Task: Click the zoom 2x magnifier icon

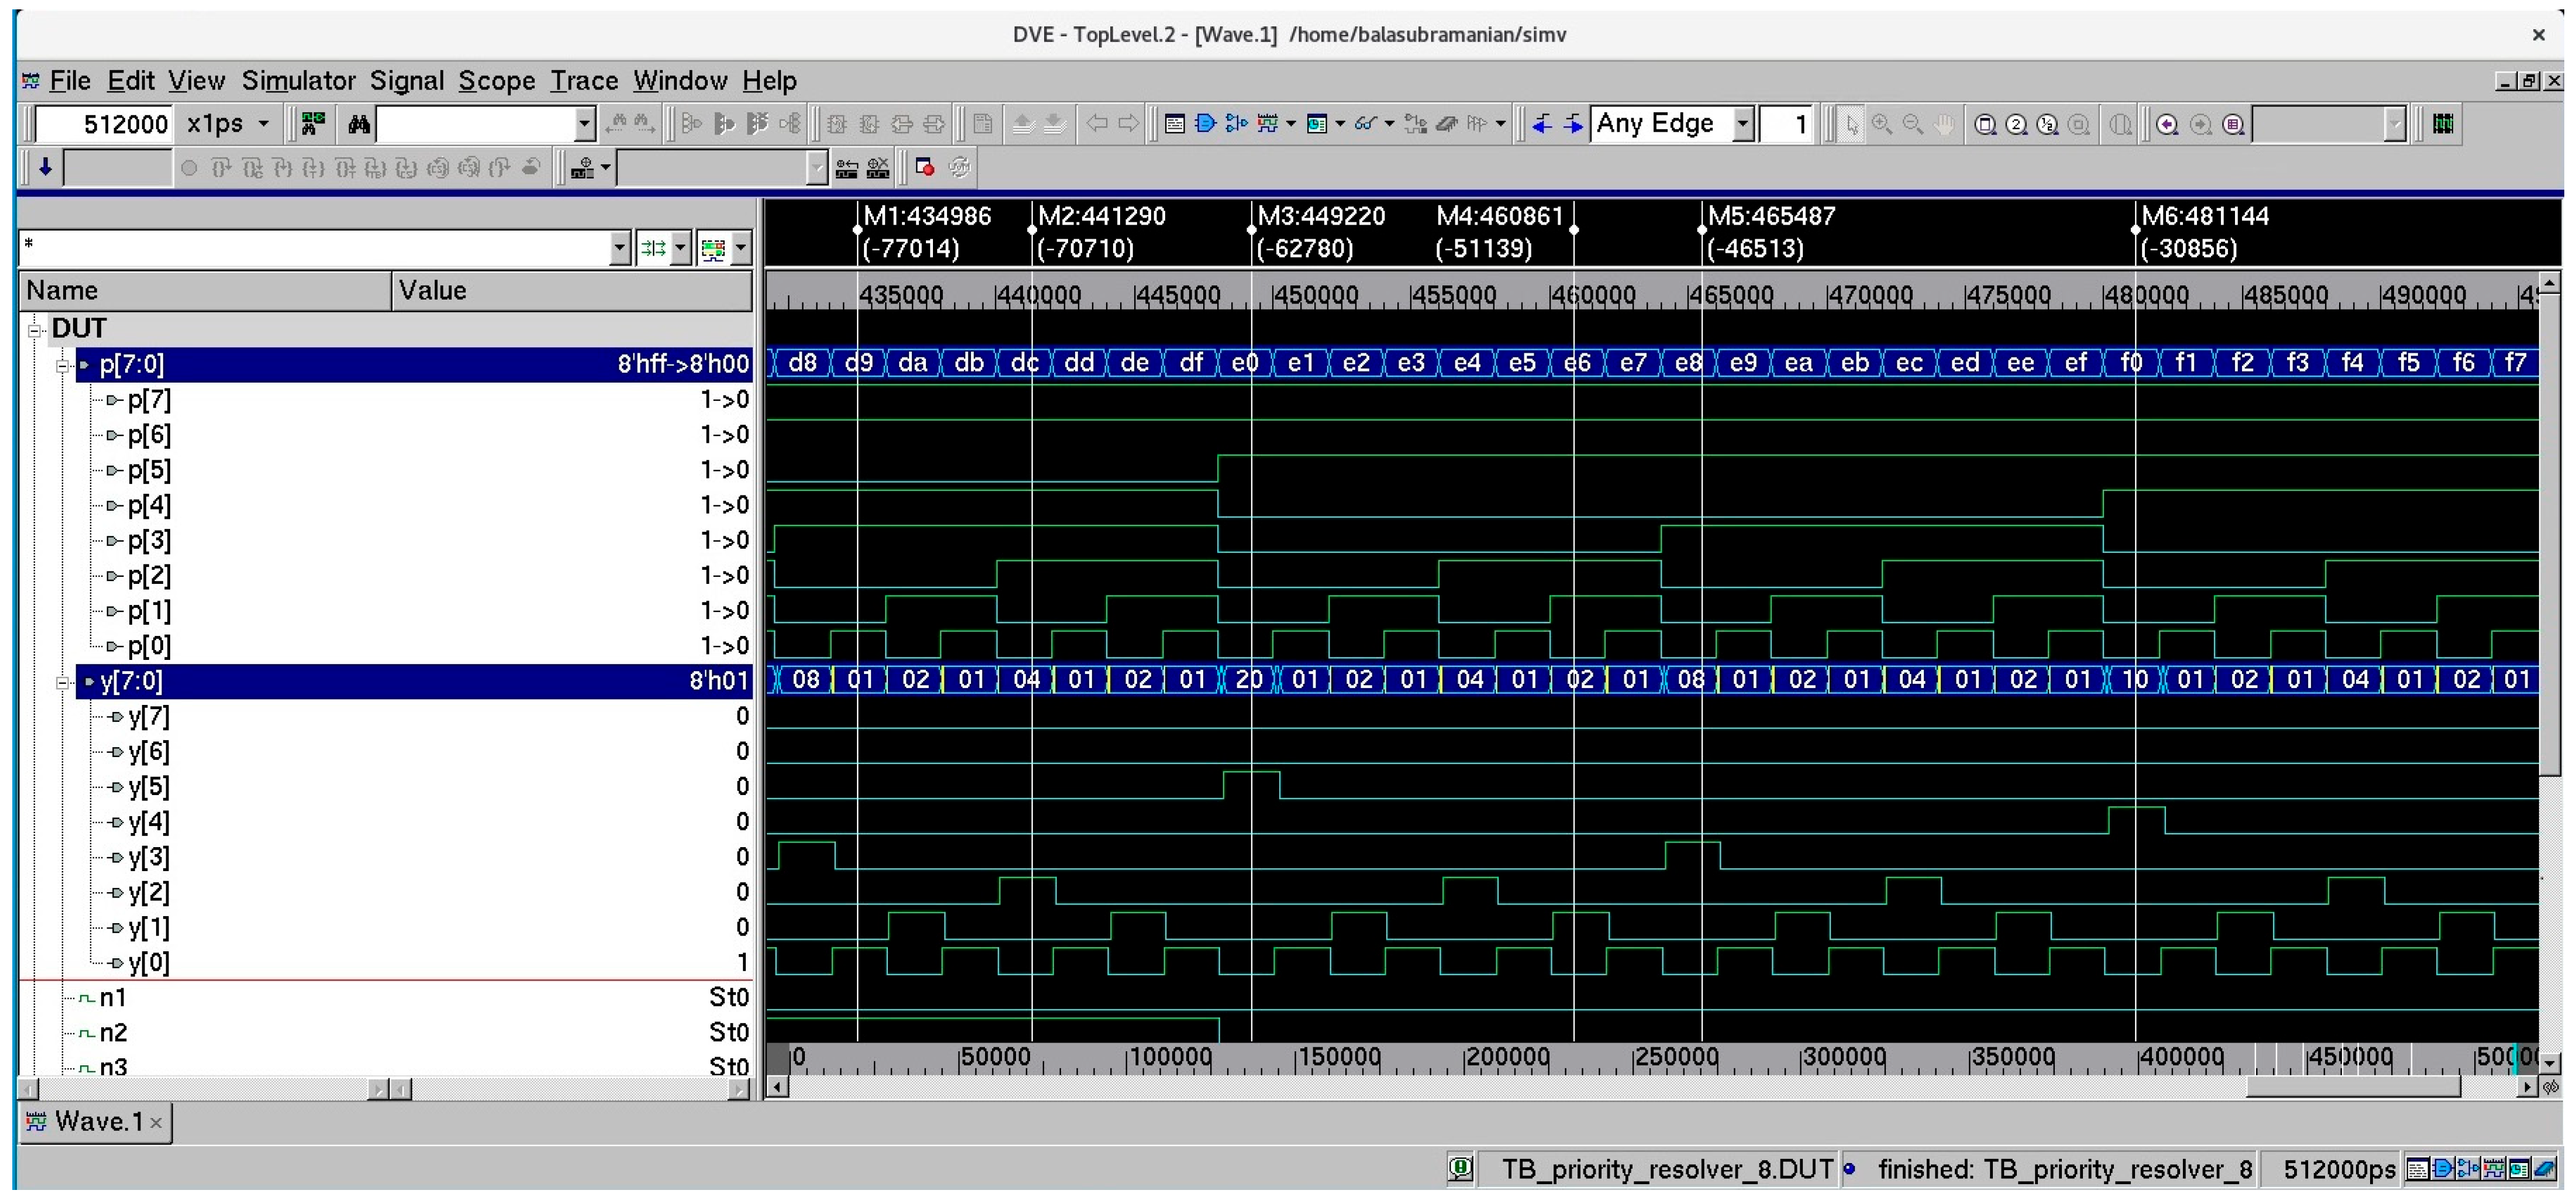Action: click(x=2016, y=125)
